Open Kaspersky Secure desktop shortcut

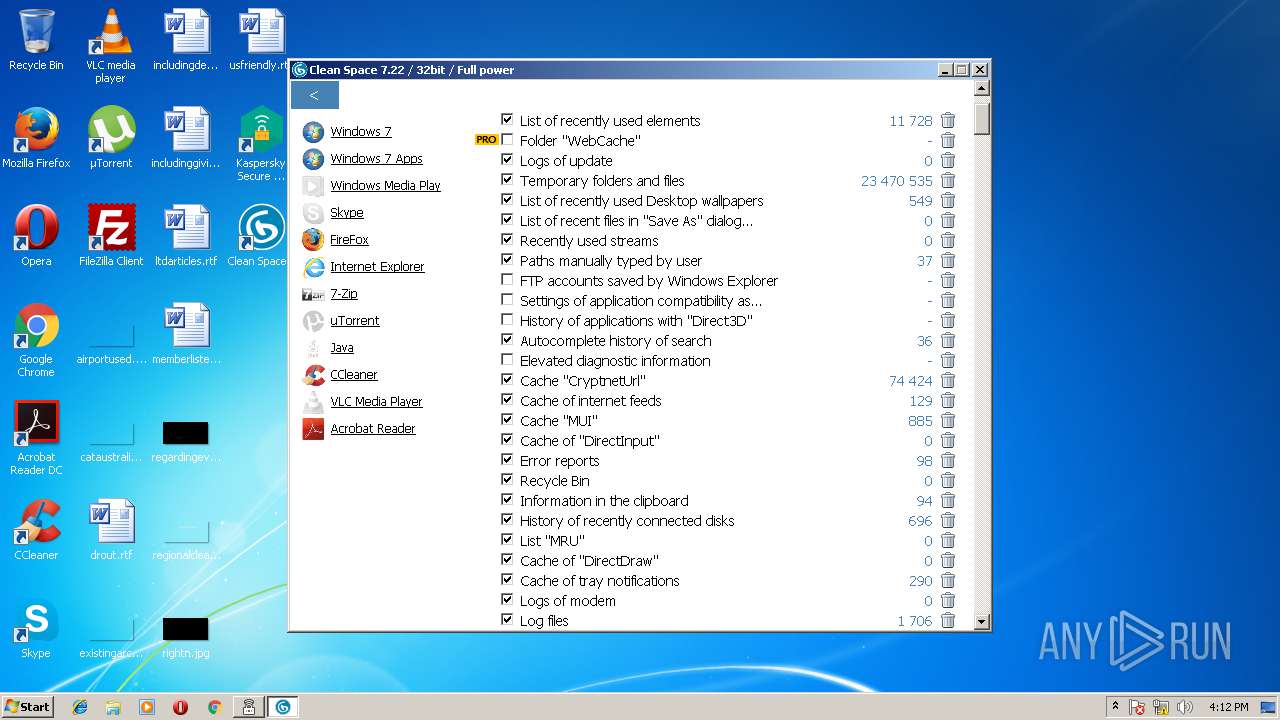260,143
